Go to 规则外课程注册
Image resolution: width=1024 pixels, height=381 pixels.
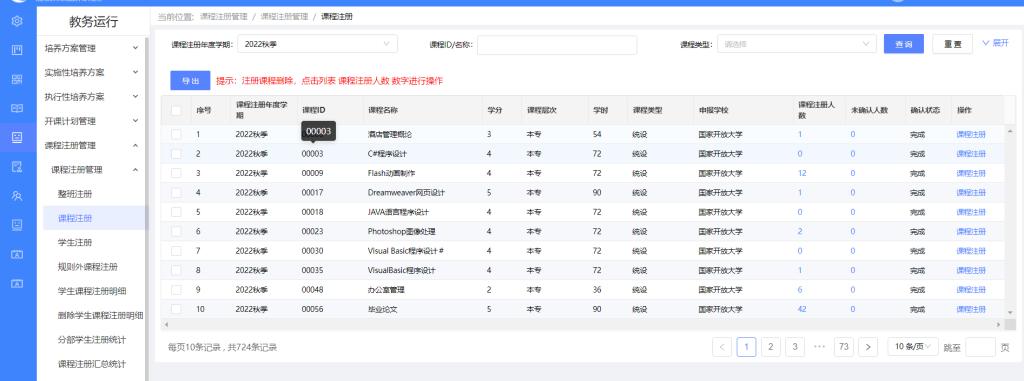pyautogui.click(x=88, y=267)
